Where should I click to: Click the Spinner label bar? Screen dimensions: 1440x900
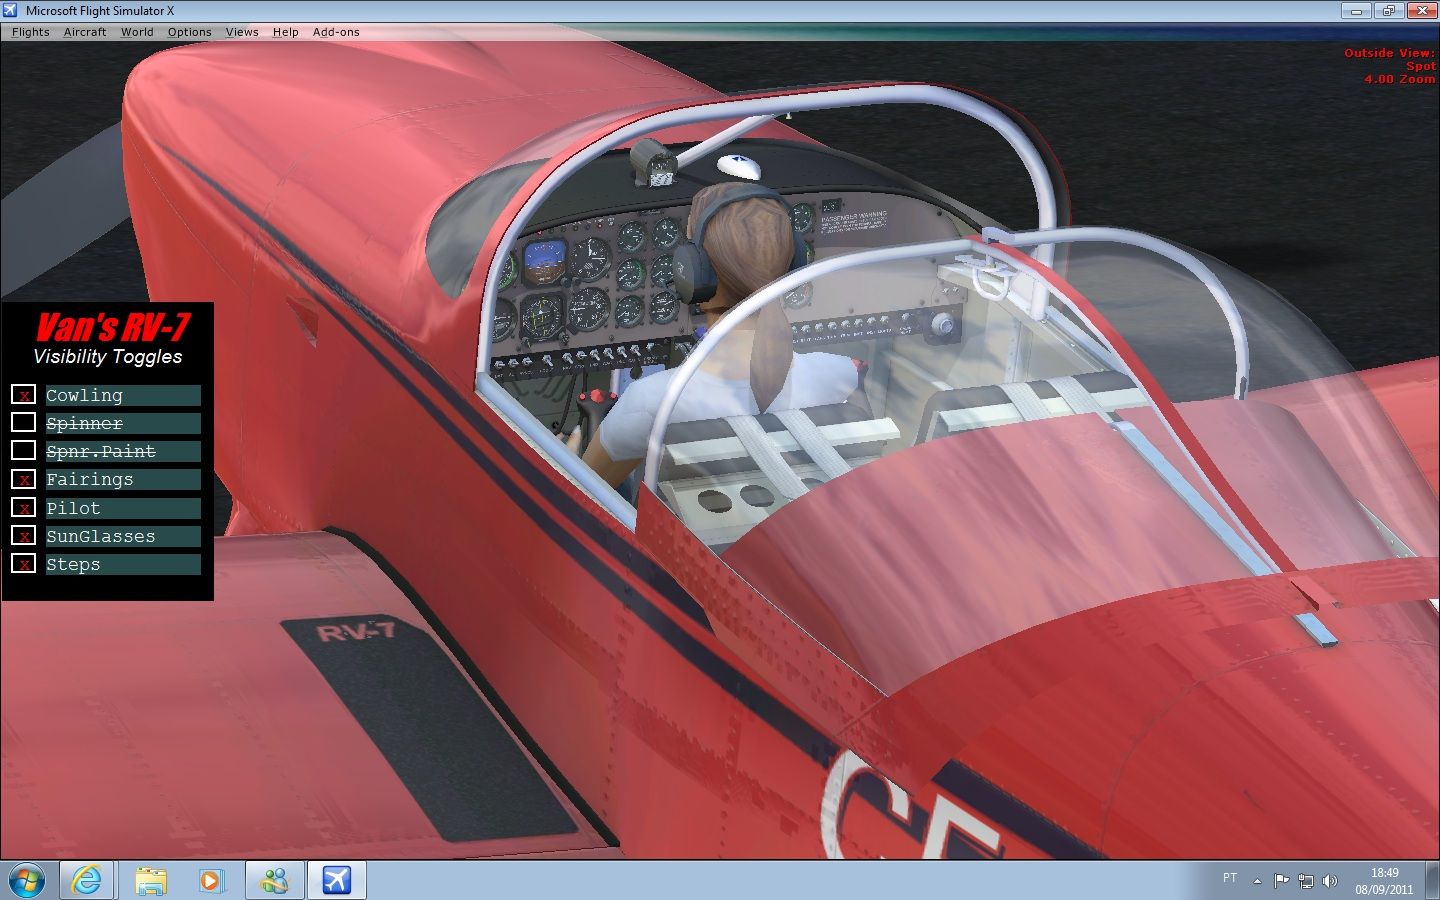(x=123, y=423)
